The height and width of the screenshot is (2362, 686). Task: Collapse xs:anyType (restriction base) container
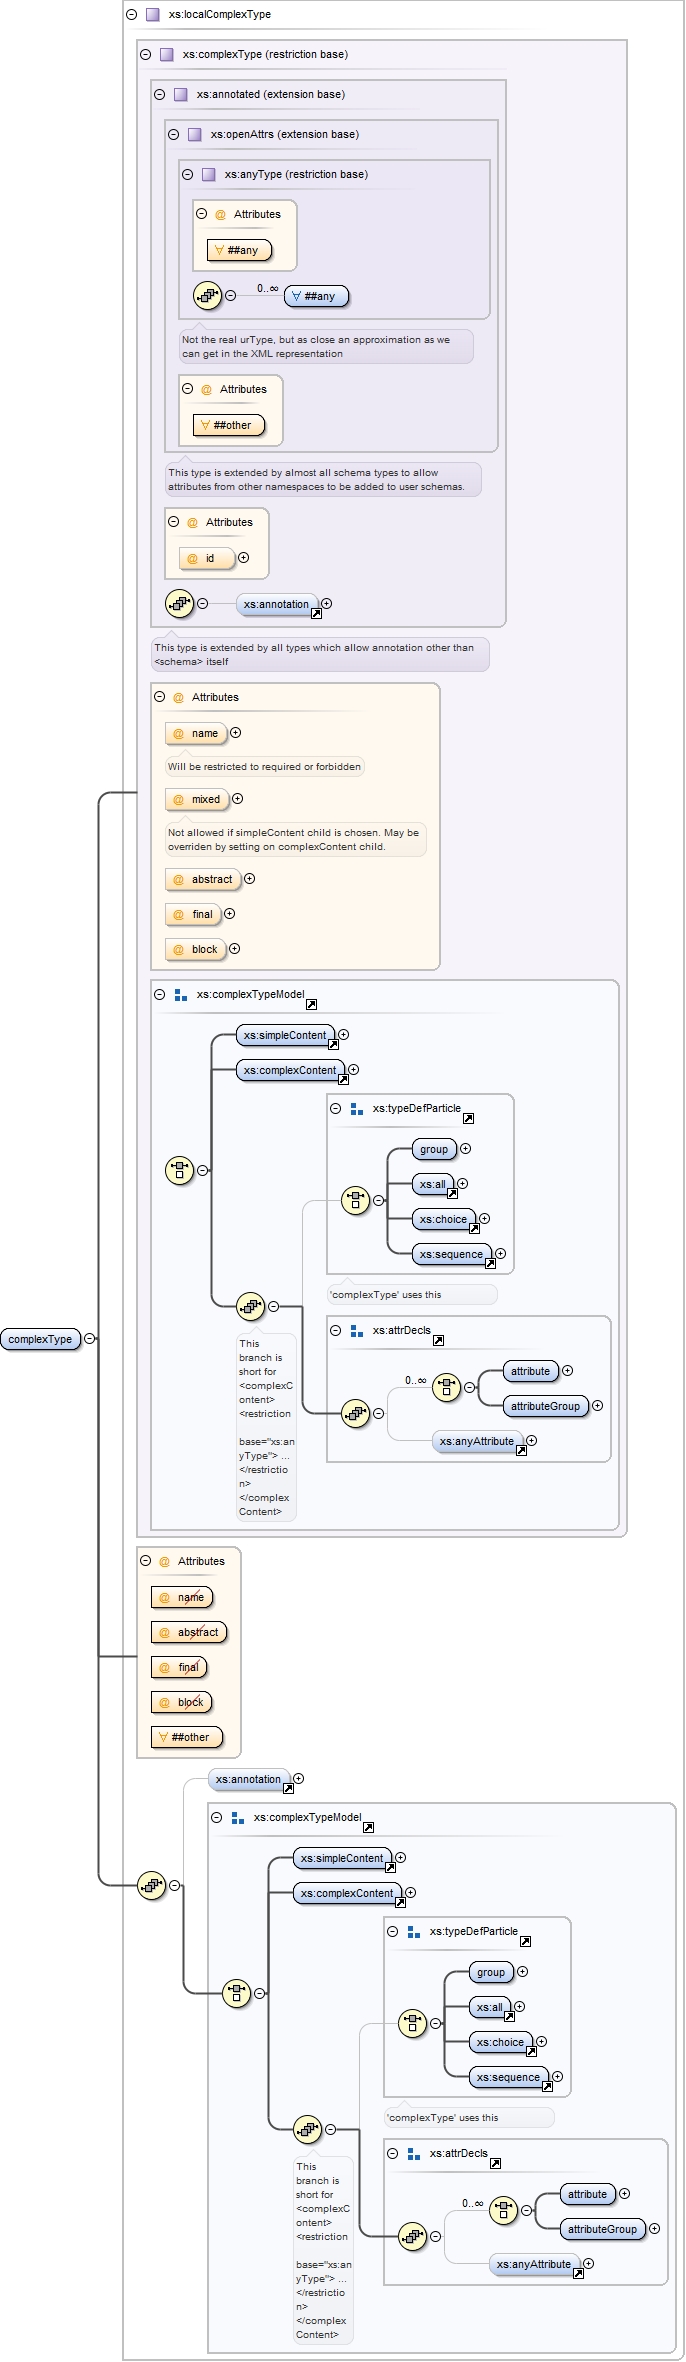[187, 175]
